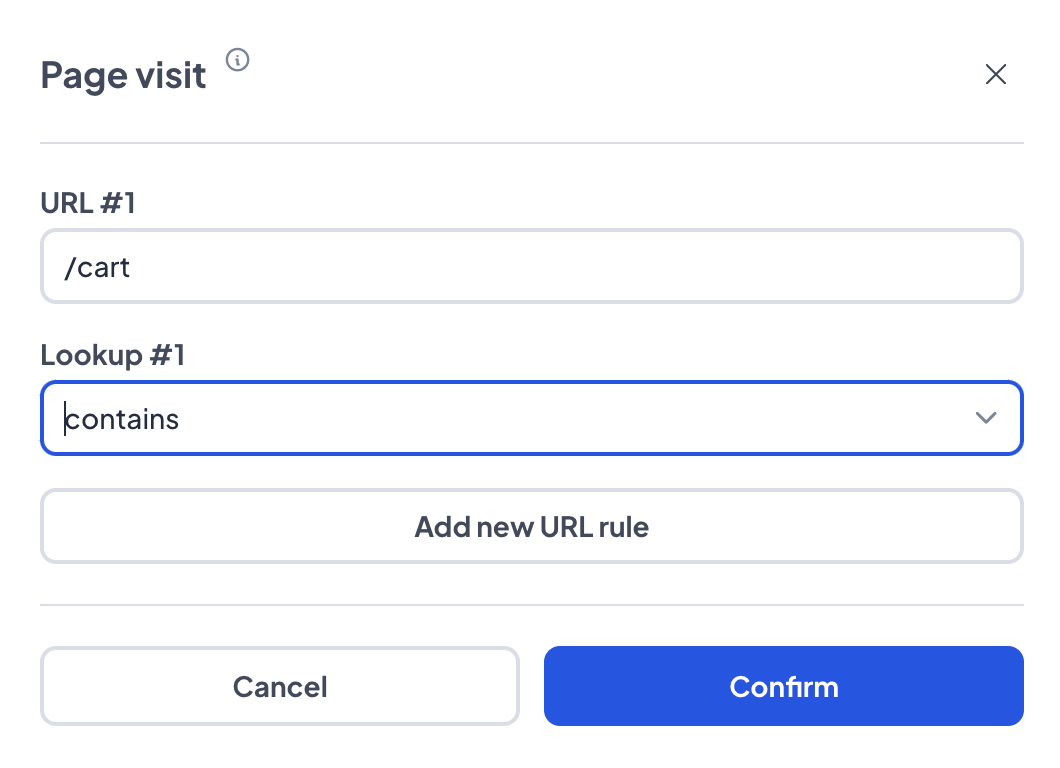Place cursor after /cart text

tap(130, 268)
